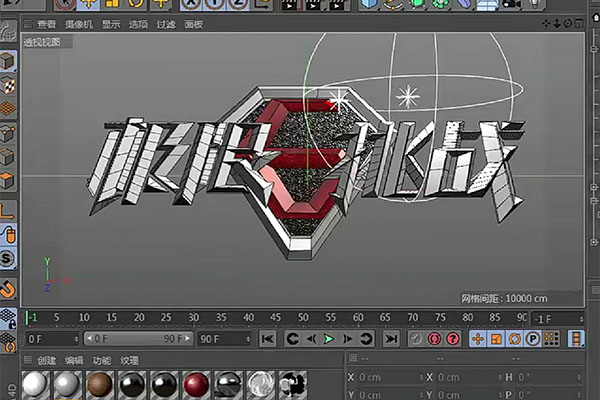Toggle X axis lock in top toolbar

point(191,4)
